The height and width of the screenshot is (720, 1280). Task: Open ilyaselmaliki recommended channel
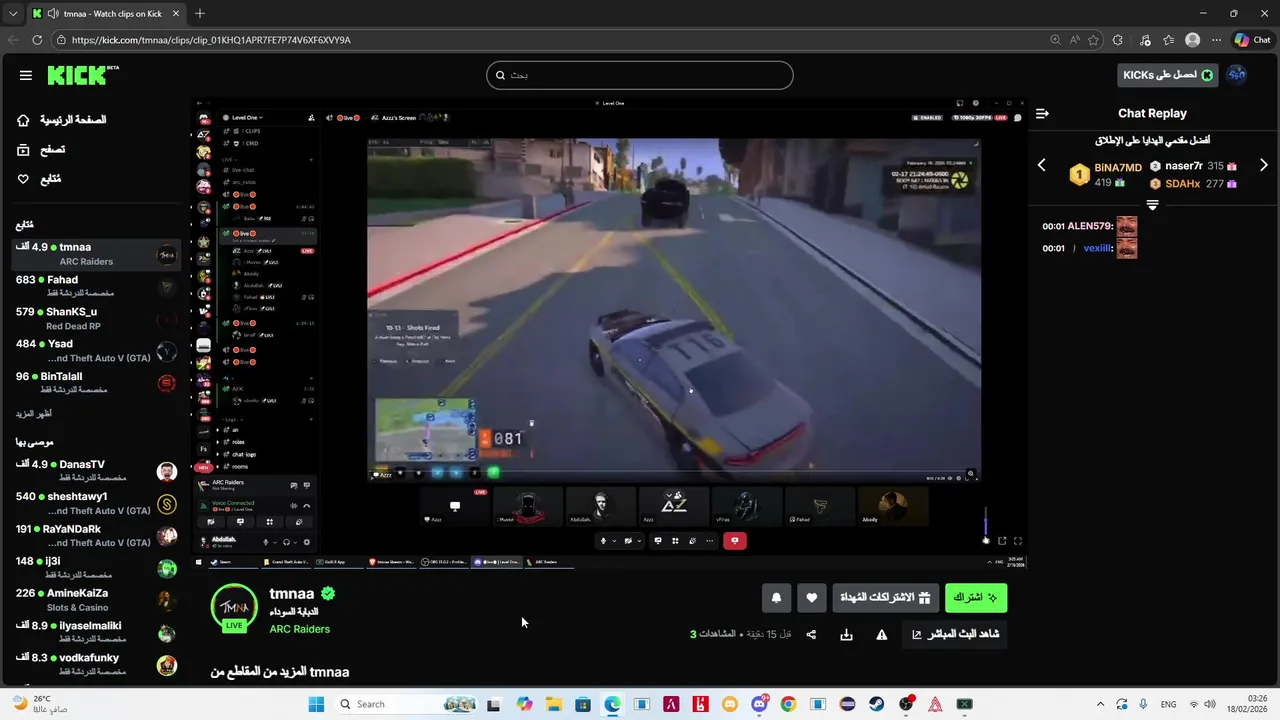point(96,631)
